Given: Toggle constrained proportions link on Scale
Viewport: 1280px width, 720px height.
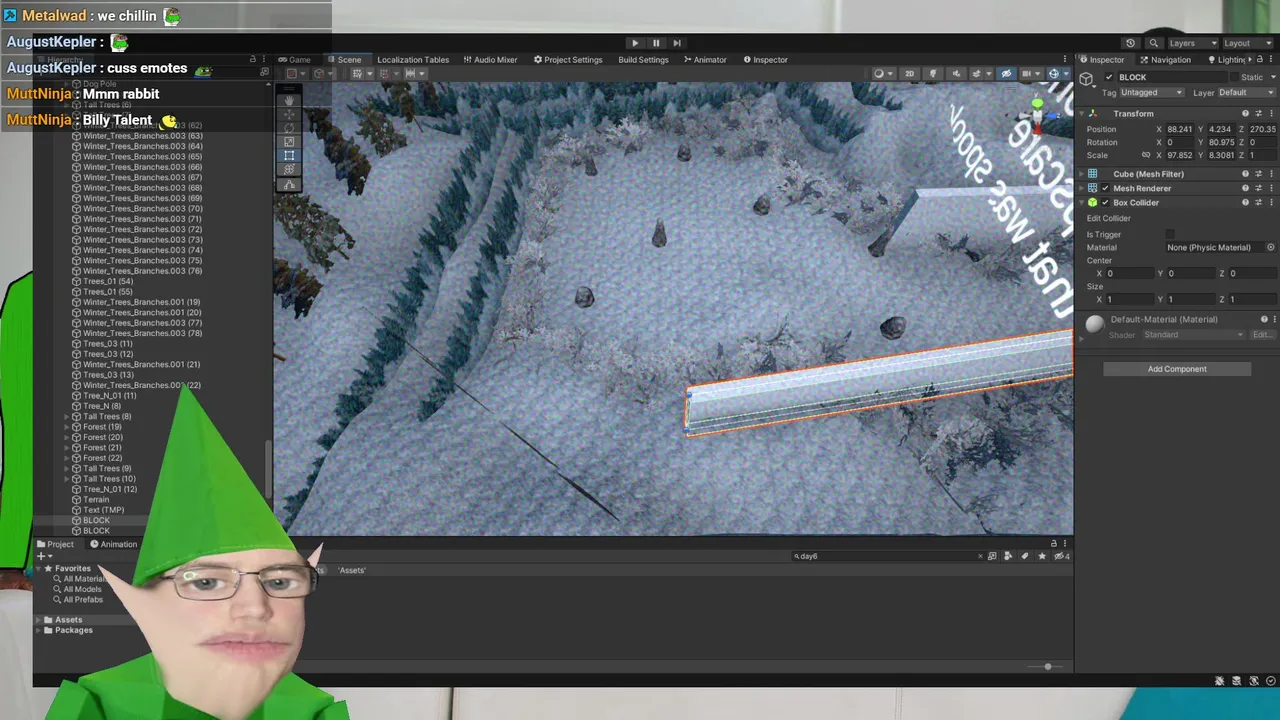Looking at the screenshot, I should click(x=1146, y=155).
